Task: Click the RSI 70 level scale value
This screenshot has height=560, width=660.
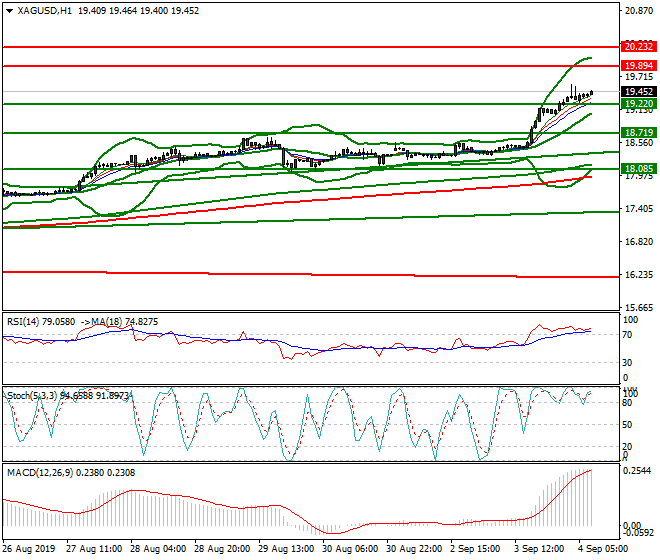Action: [x=628, y=335]
